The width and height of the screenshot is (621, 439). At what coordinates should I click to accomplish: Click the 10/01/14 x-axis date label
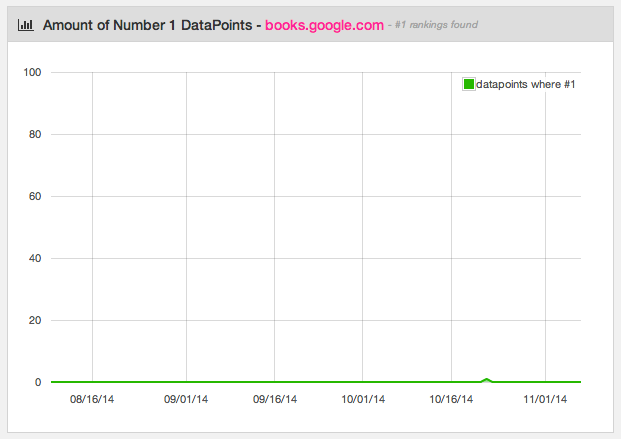[363, 399]
